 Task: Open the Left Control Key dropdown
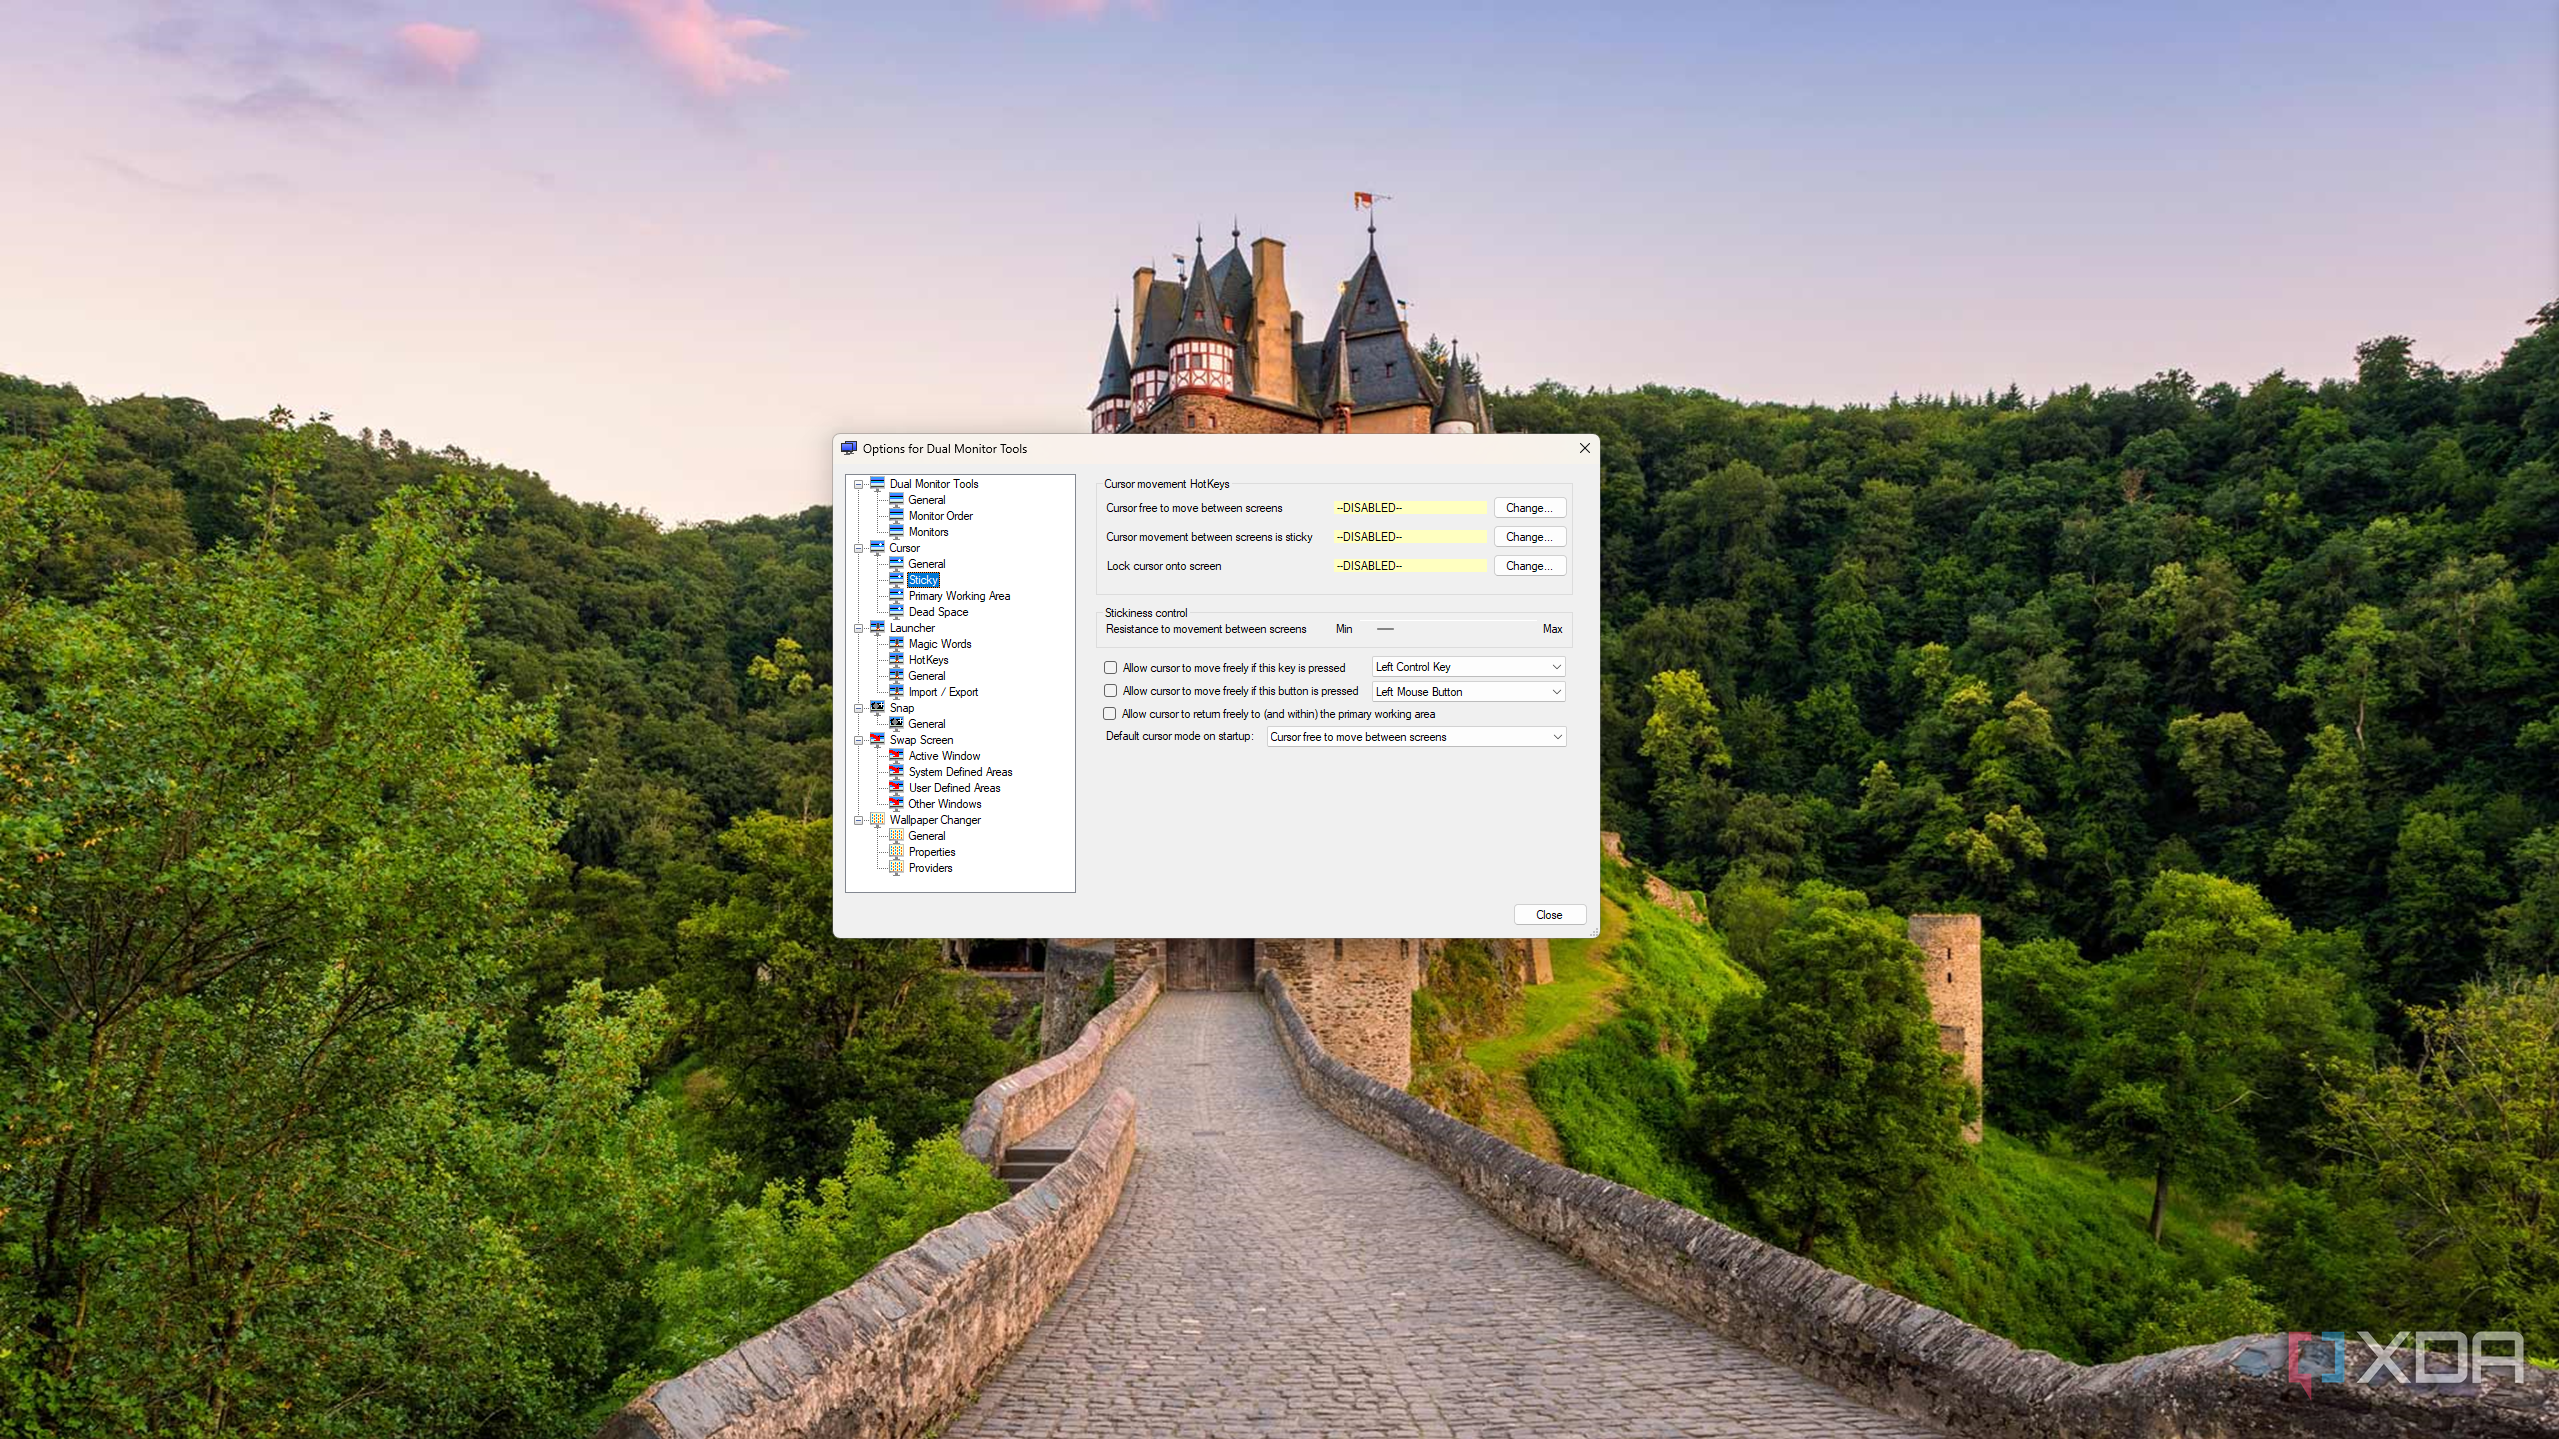tap(1468, 667)
